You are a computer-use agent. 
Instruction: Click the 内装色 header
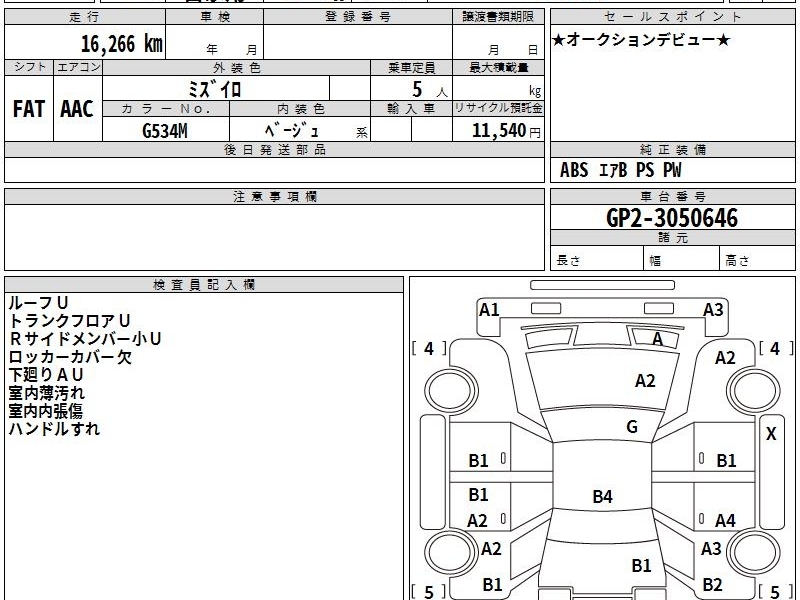[x=300, y=109]
